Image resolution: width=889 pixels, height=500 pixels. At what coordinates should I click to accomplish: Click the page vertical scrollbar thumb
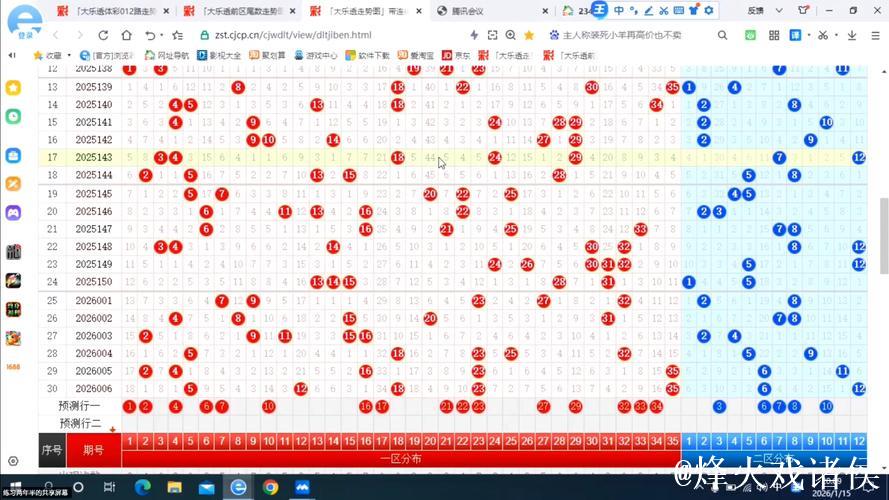click(x=882, y=230)
